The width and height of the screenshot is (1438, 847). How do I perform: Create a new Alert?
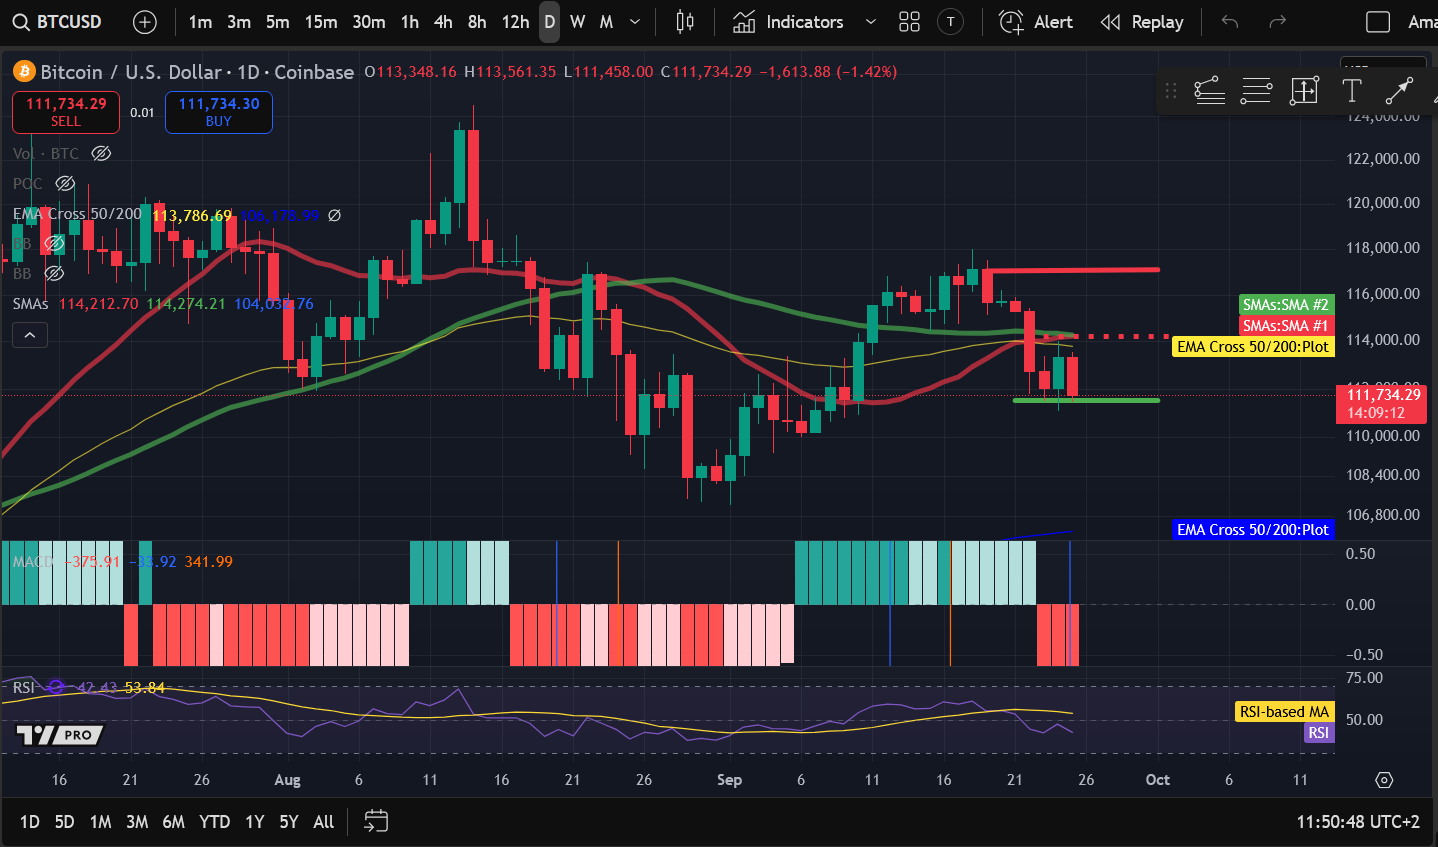[x=1037, y=22]
